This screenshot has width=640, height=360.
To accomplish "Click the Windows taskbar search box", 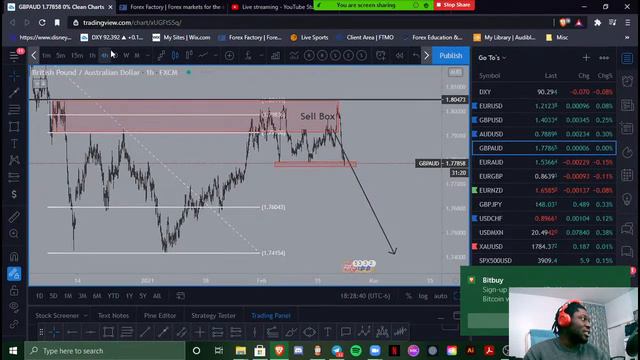I will point(105,351).
